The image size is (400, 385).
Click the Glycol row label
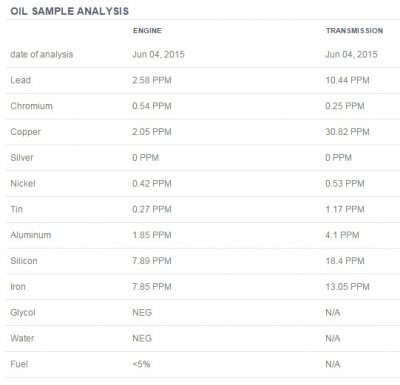tap(23, 313)
